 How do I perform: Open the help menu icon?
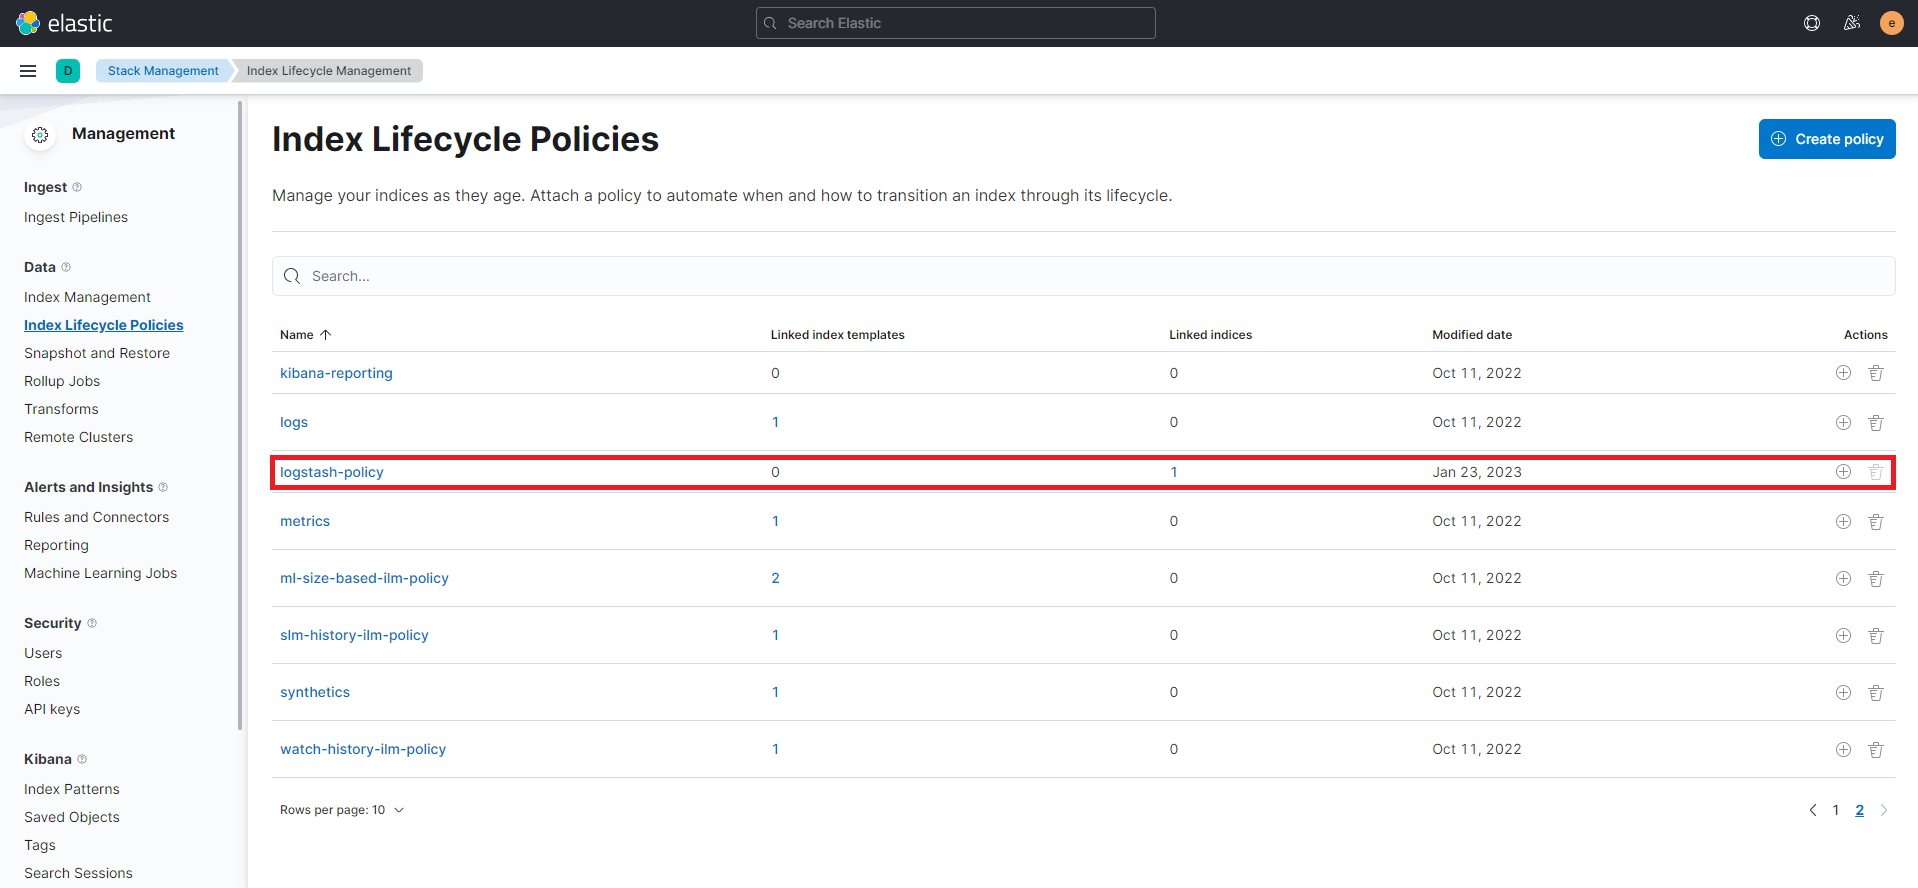coord(1811,23)
